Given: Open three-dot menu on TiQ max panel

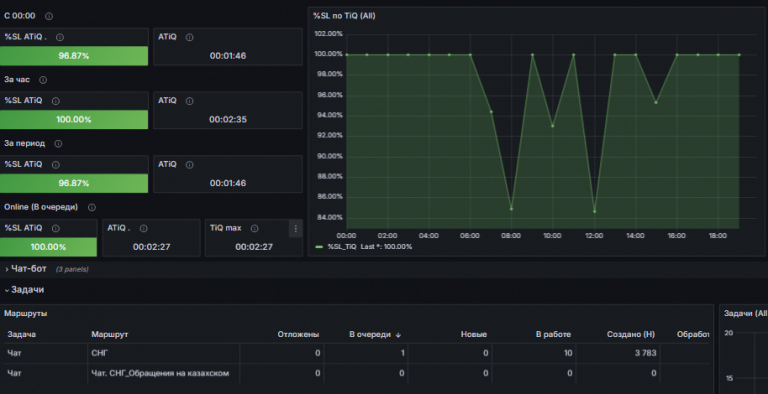Looking at the screenshot, I should [x=295, y=228].
